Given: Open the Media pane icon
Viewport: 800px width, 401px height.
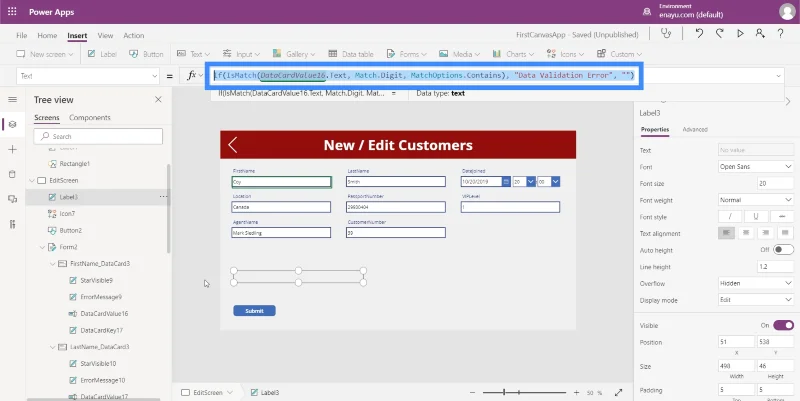Looking at the screenshot, I should pos(12,199).
